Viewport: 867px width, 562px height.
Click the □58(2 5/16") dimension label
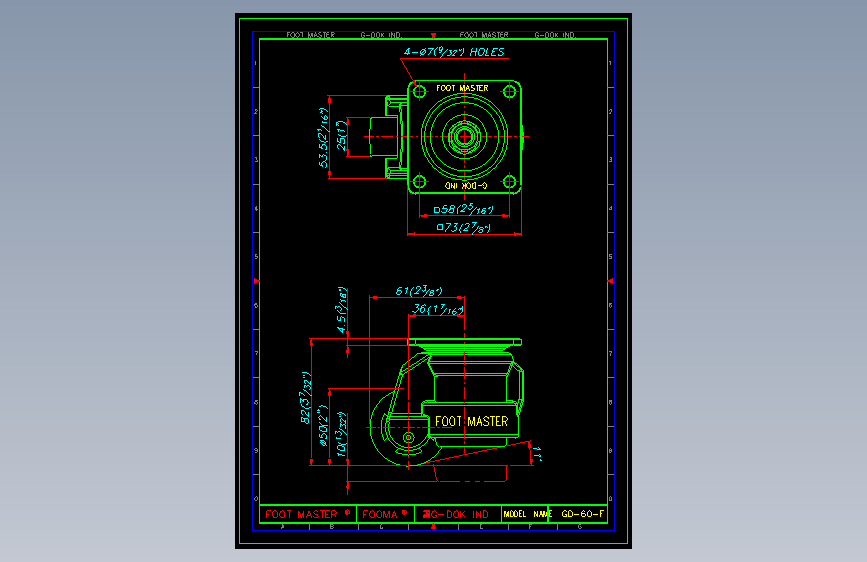tap(463, 209)
